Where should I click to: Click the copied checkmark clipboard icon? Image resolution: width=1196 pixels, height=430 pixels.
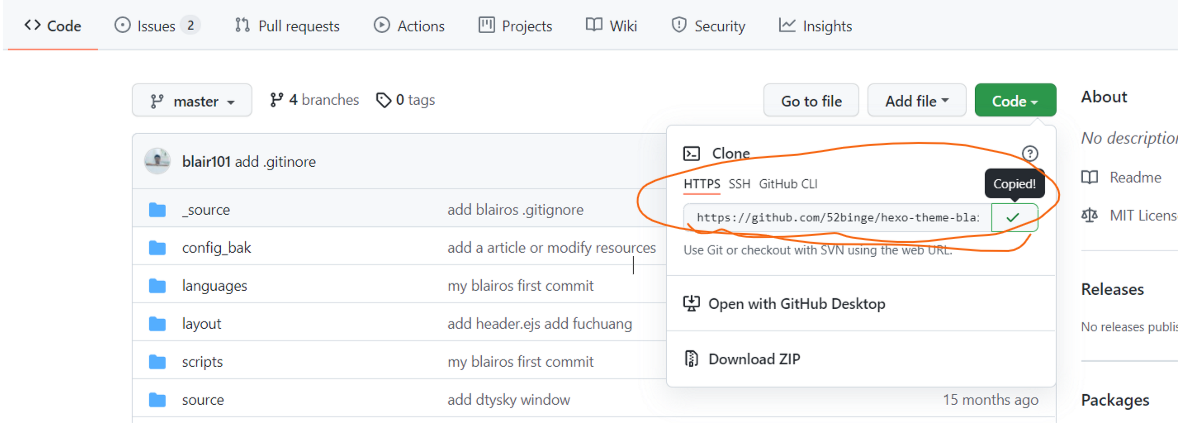click(1014, 217)
